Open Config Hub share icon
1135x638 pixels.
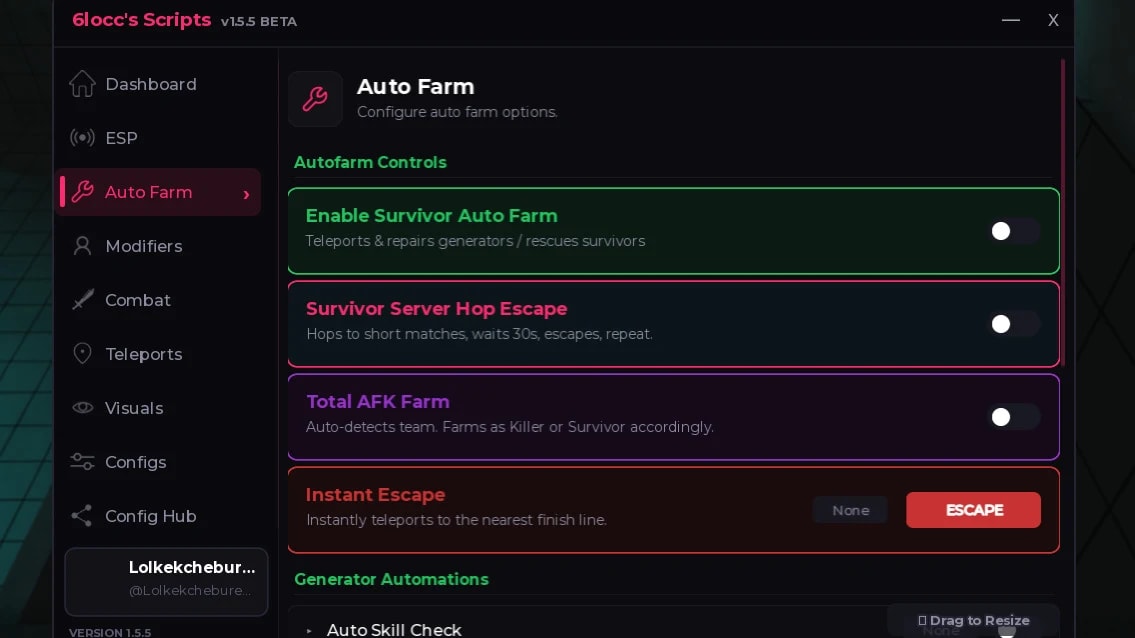(82, 516)
